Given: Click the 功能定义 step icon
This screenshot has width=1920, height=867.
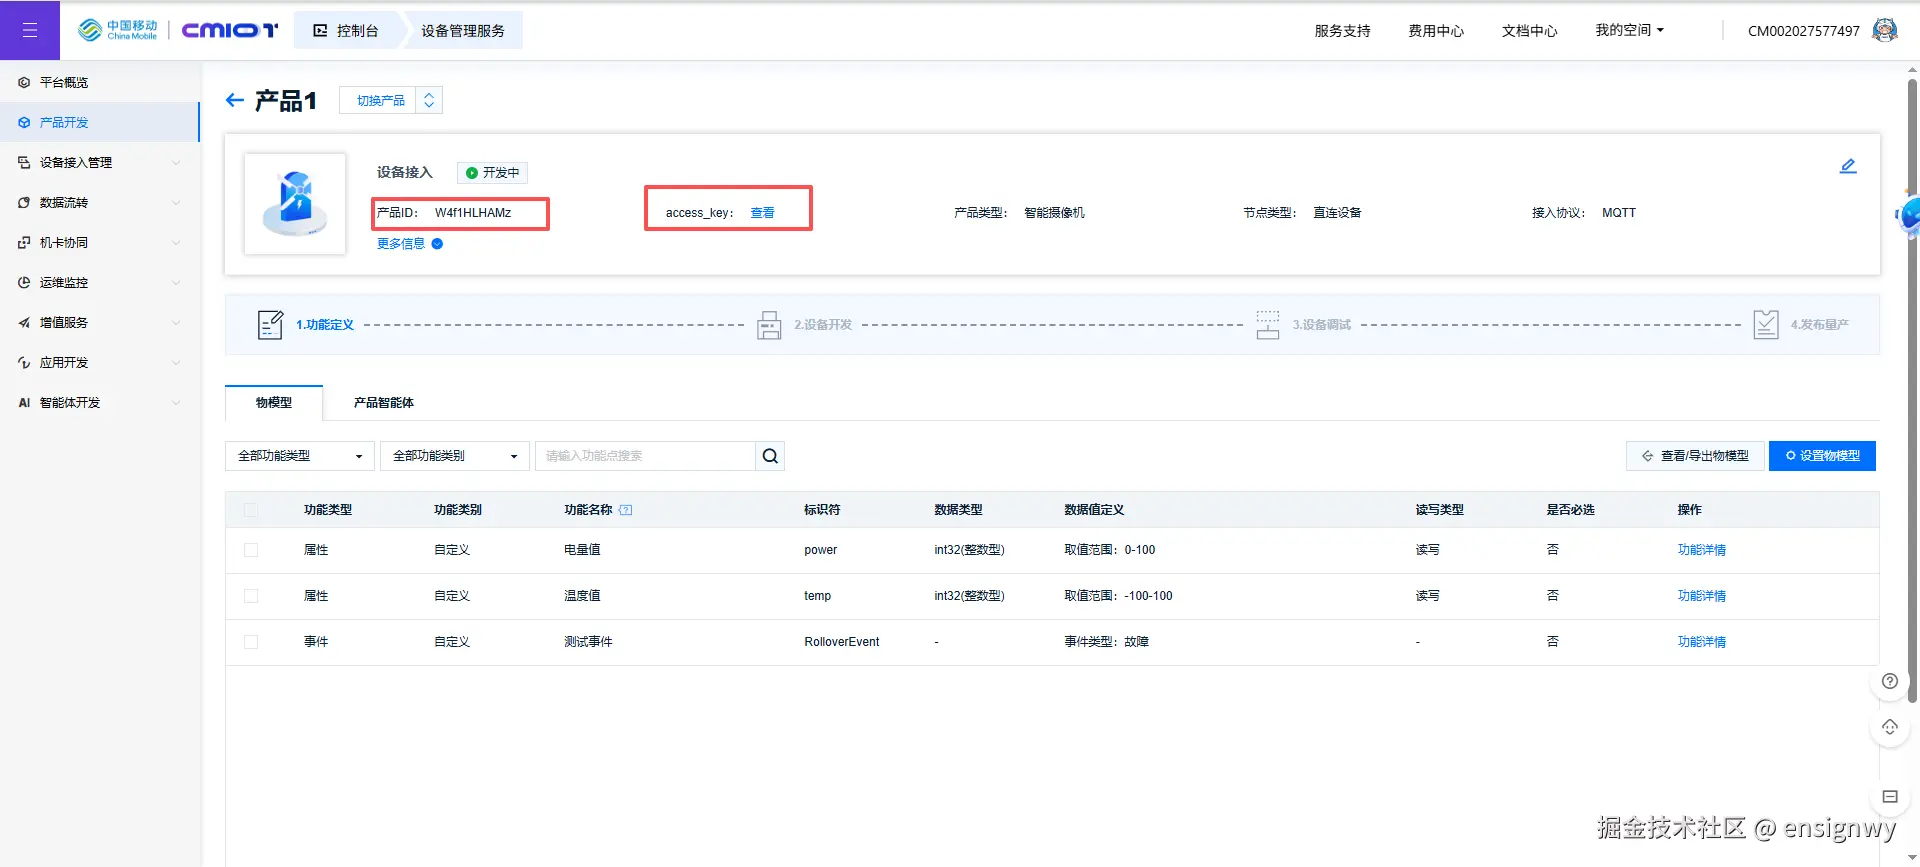Looking at the screenshot, I should [270, 325].
